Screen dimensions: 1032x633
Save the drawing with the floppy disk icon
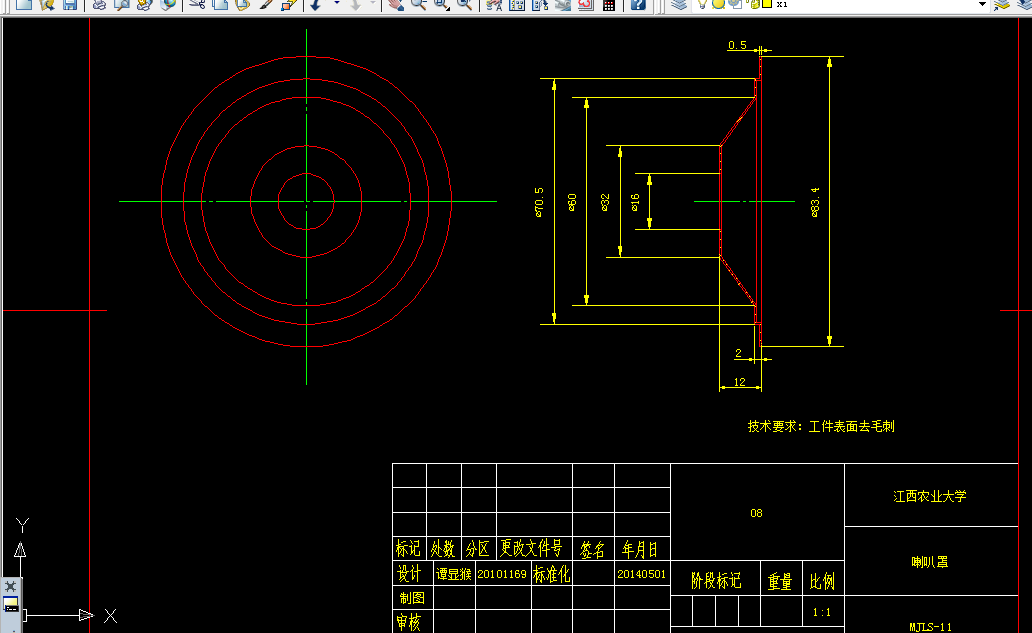(x=70, y=5)
